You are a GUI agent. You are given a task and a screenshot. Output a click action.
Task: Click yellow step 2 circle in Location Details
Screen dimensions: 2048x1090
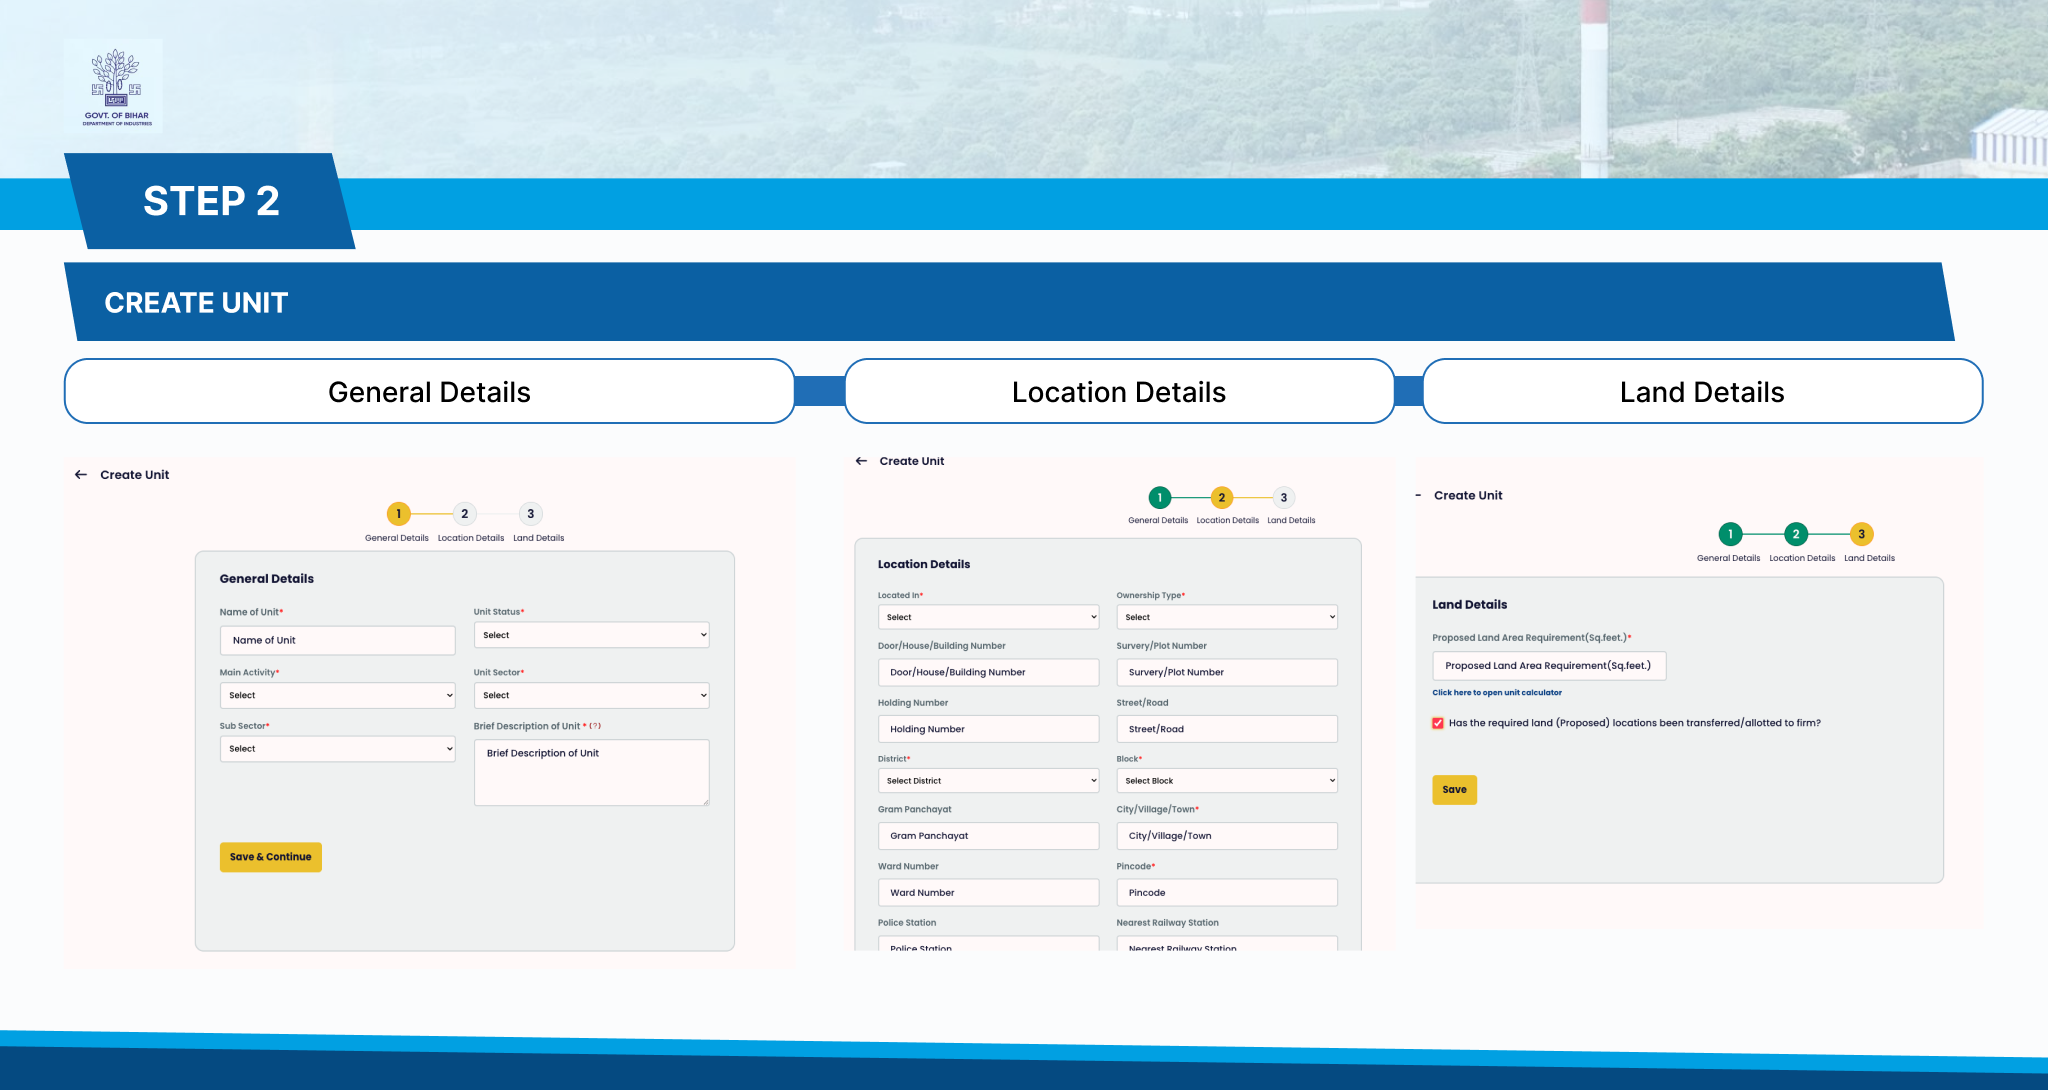pyautogui.click(x=1221, y=498)
